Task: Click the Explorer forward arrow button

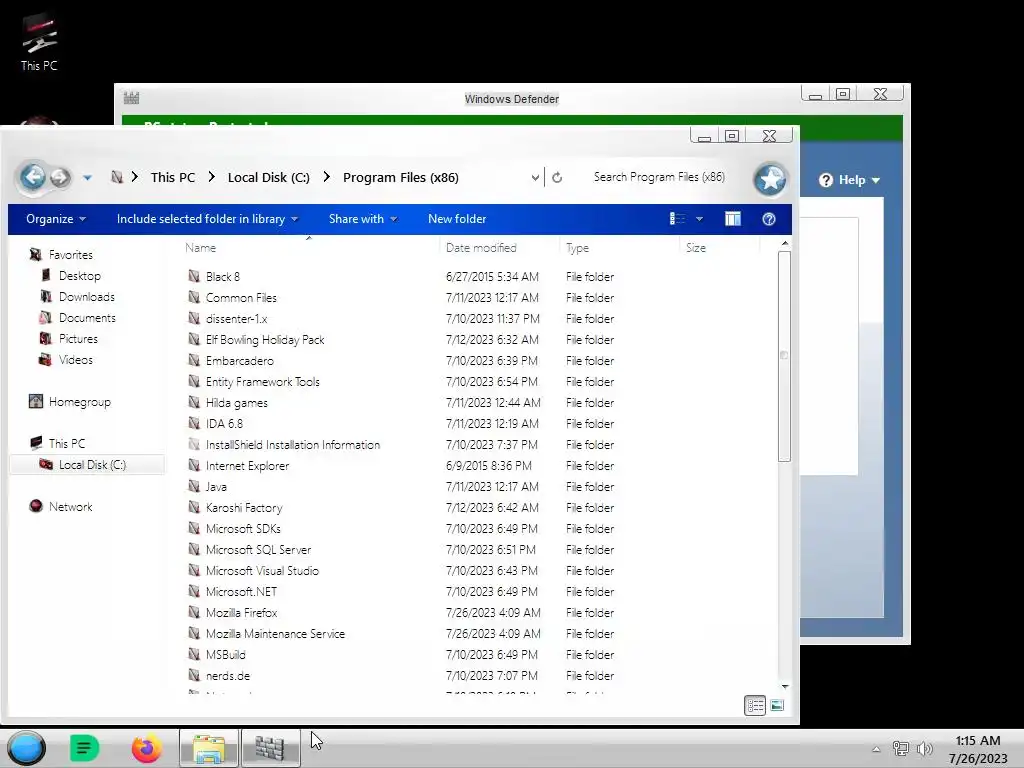Action: tap(60, 177)
